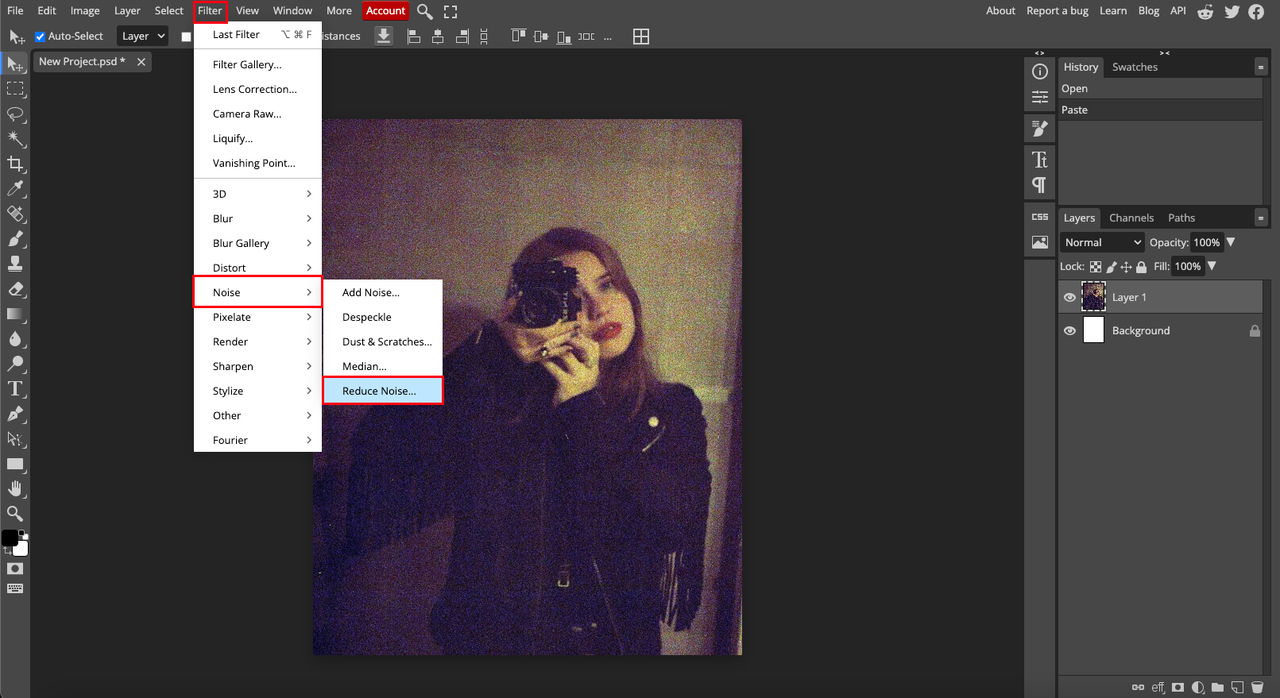Select the Eraser tool
The height and width of the screenshot is (698, 1280).
[15, 289]
